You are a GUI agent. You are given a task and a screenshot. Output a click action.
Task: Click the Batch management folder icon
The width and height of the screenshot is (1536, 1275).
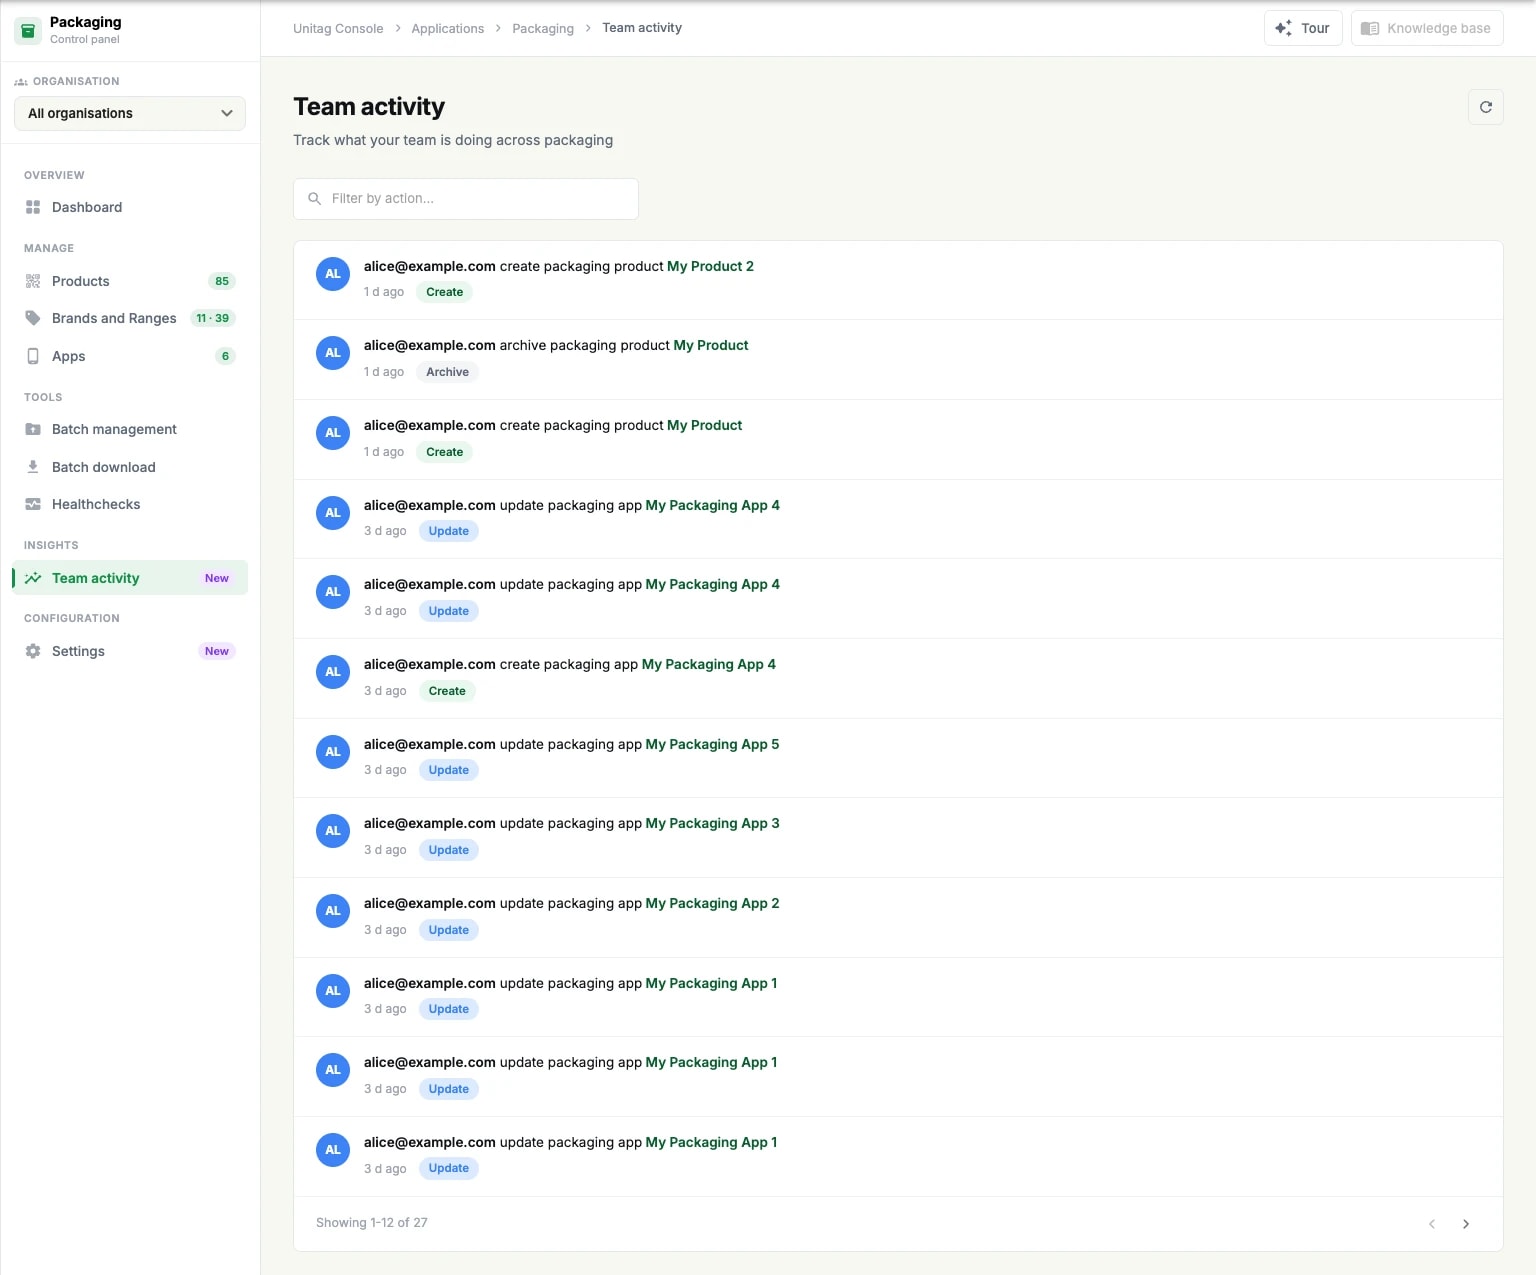(x=33, y=429)
